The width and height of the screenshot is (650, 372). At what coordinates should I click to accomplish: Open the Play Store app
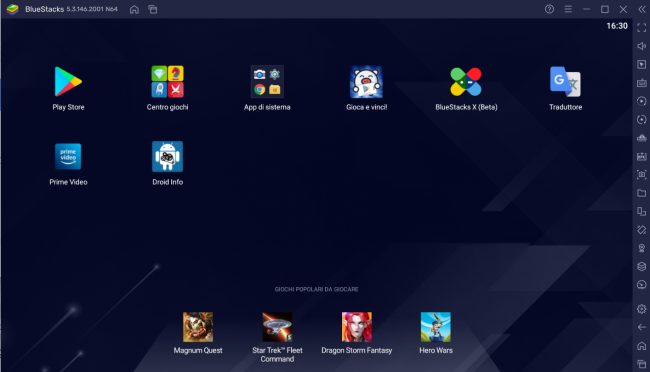[68, 82]
